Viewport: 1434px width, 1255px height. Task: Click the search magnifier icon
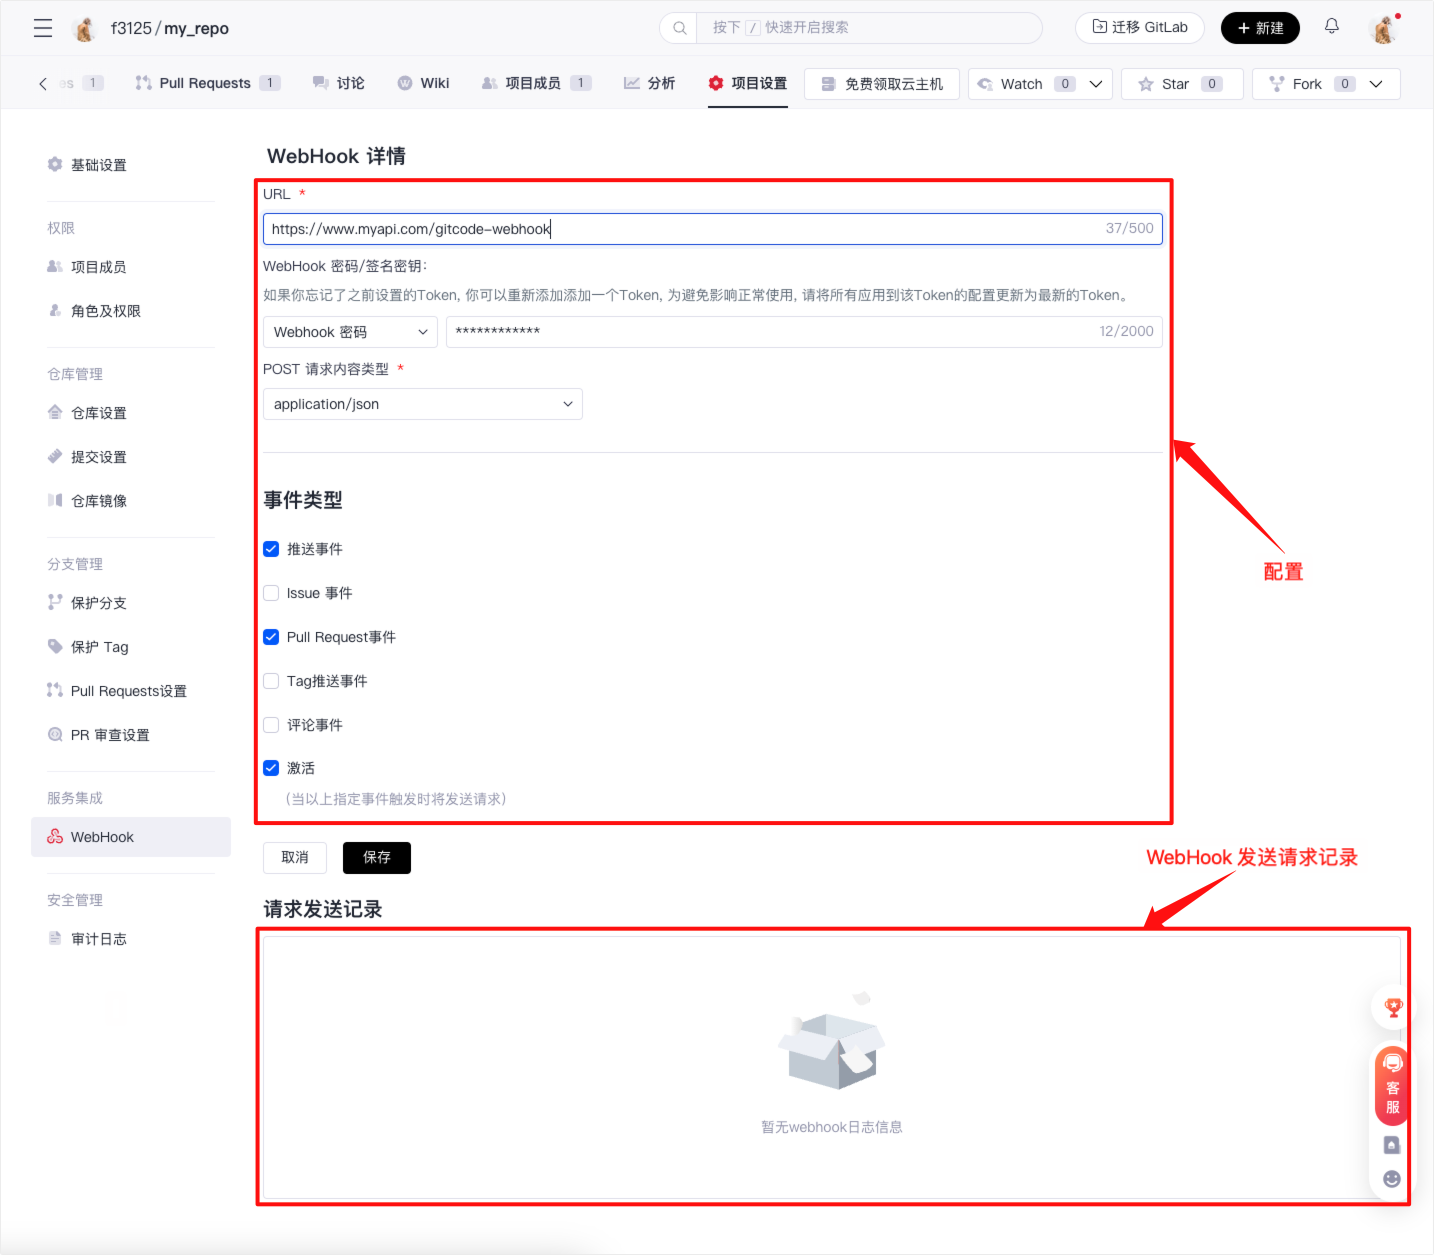coord(680,28)
